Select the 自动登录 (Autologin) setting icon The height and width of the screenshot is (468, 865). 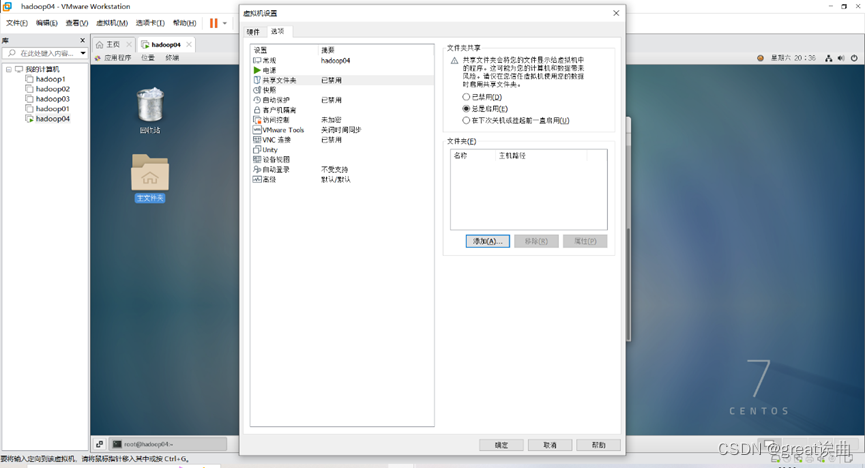pos(257,169)
